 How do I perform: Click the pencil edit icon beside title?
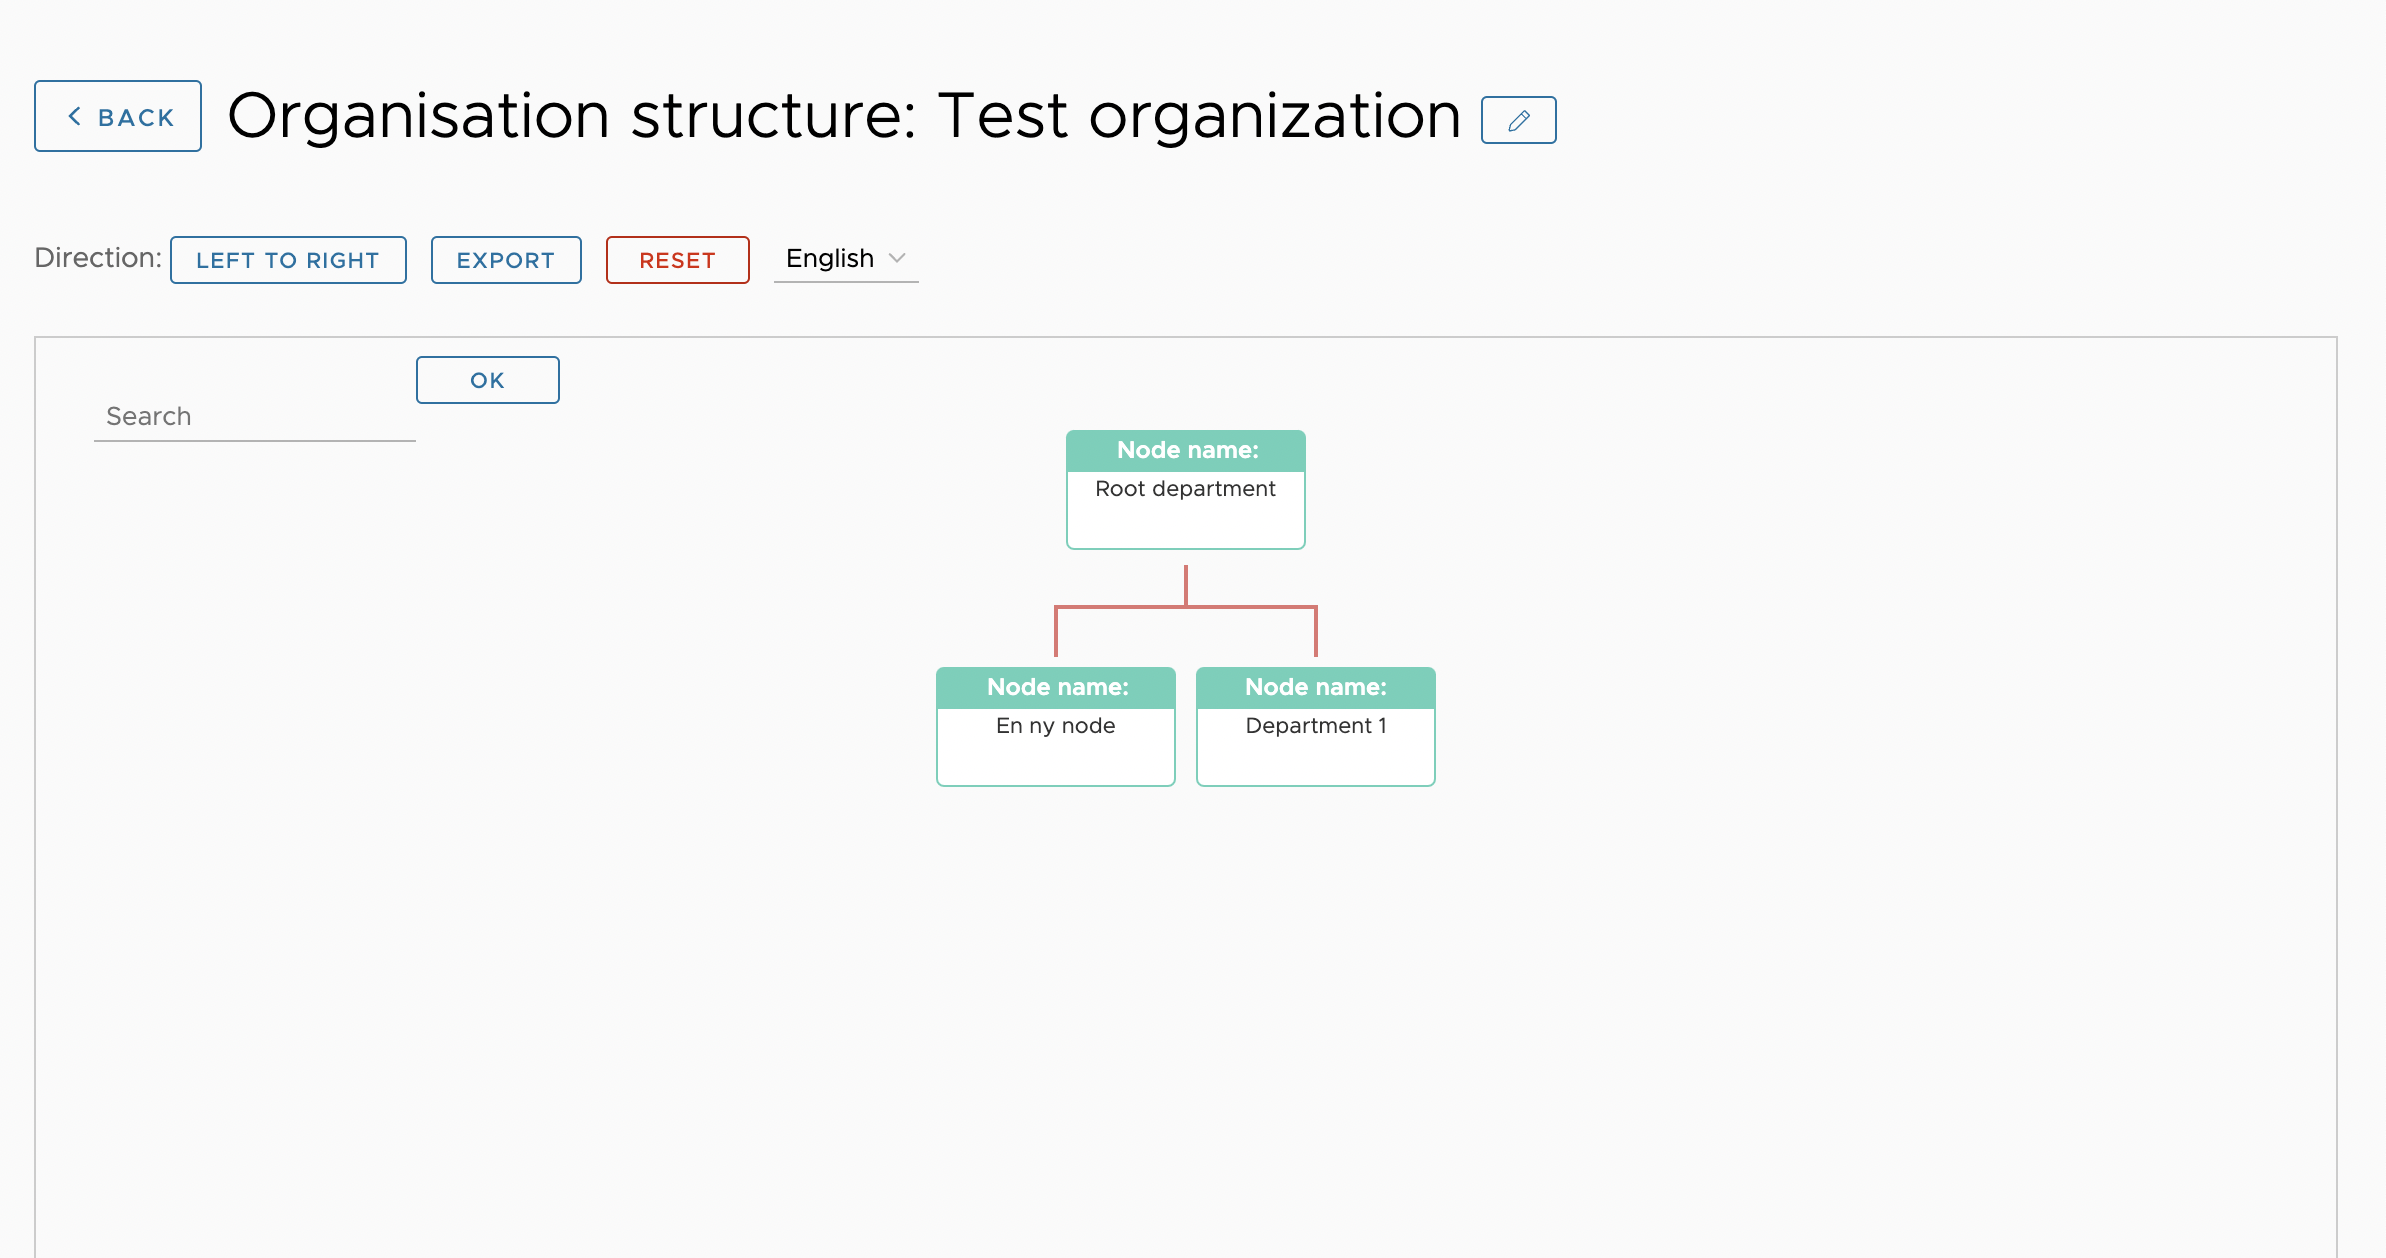(x=1518, y=120)
